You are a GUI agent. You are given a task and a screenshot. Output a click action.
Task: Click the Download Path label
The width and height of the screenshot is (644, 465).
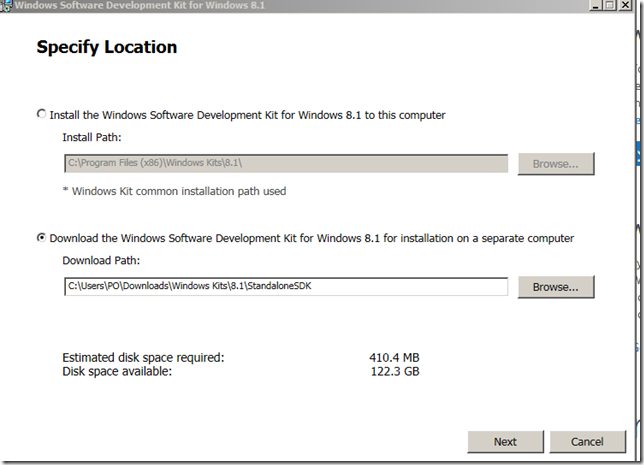coord(102,262)
